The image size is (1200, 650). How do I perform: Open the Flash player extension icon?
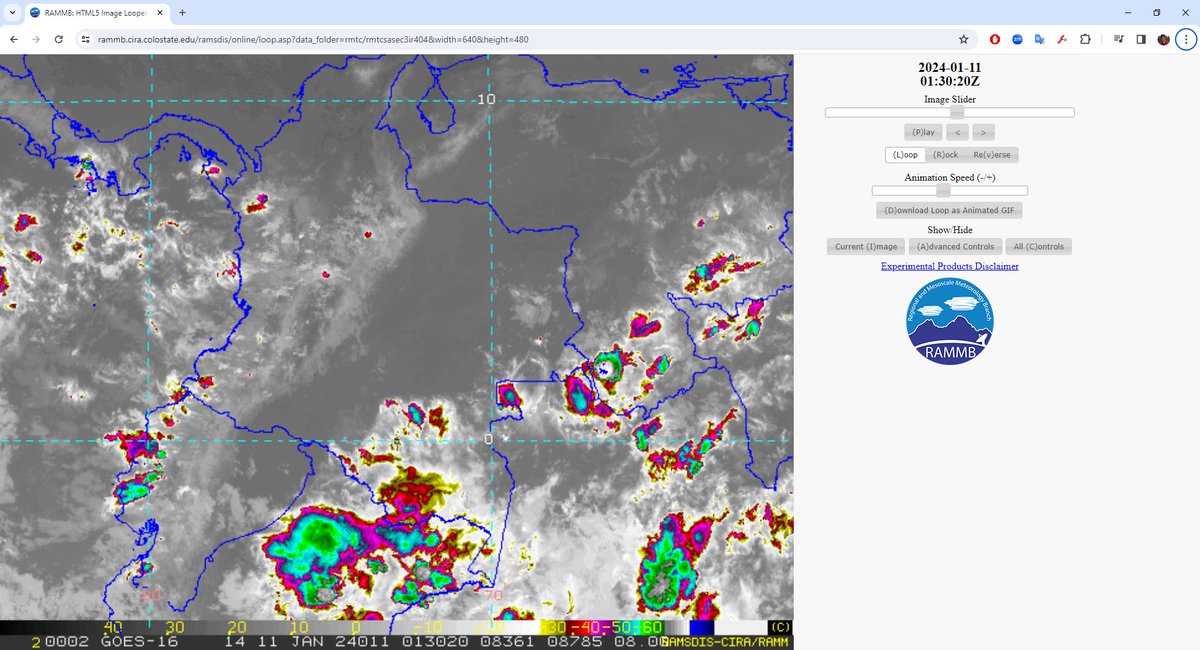click(1061, 39)
